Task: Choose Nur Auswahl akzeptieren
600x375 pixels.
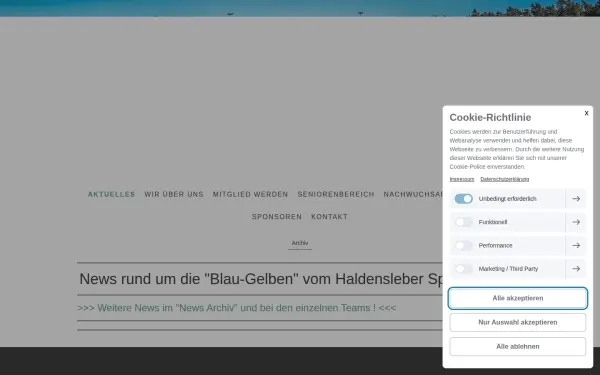Action: (518, 322)
